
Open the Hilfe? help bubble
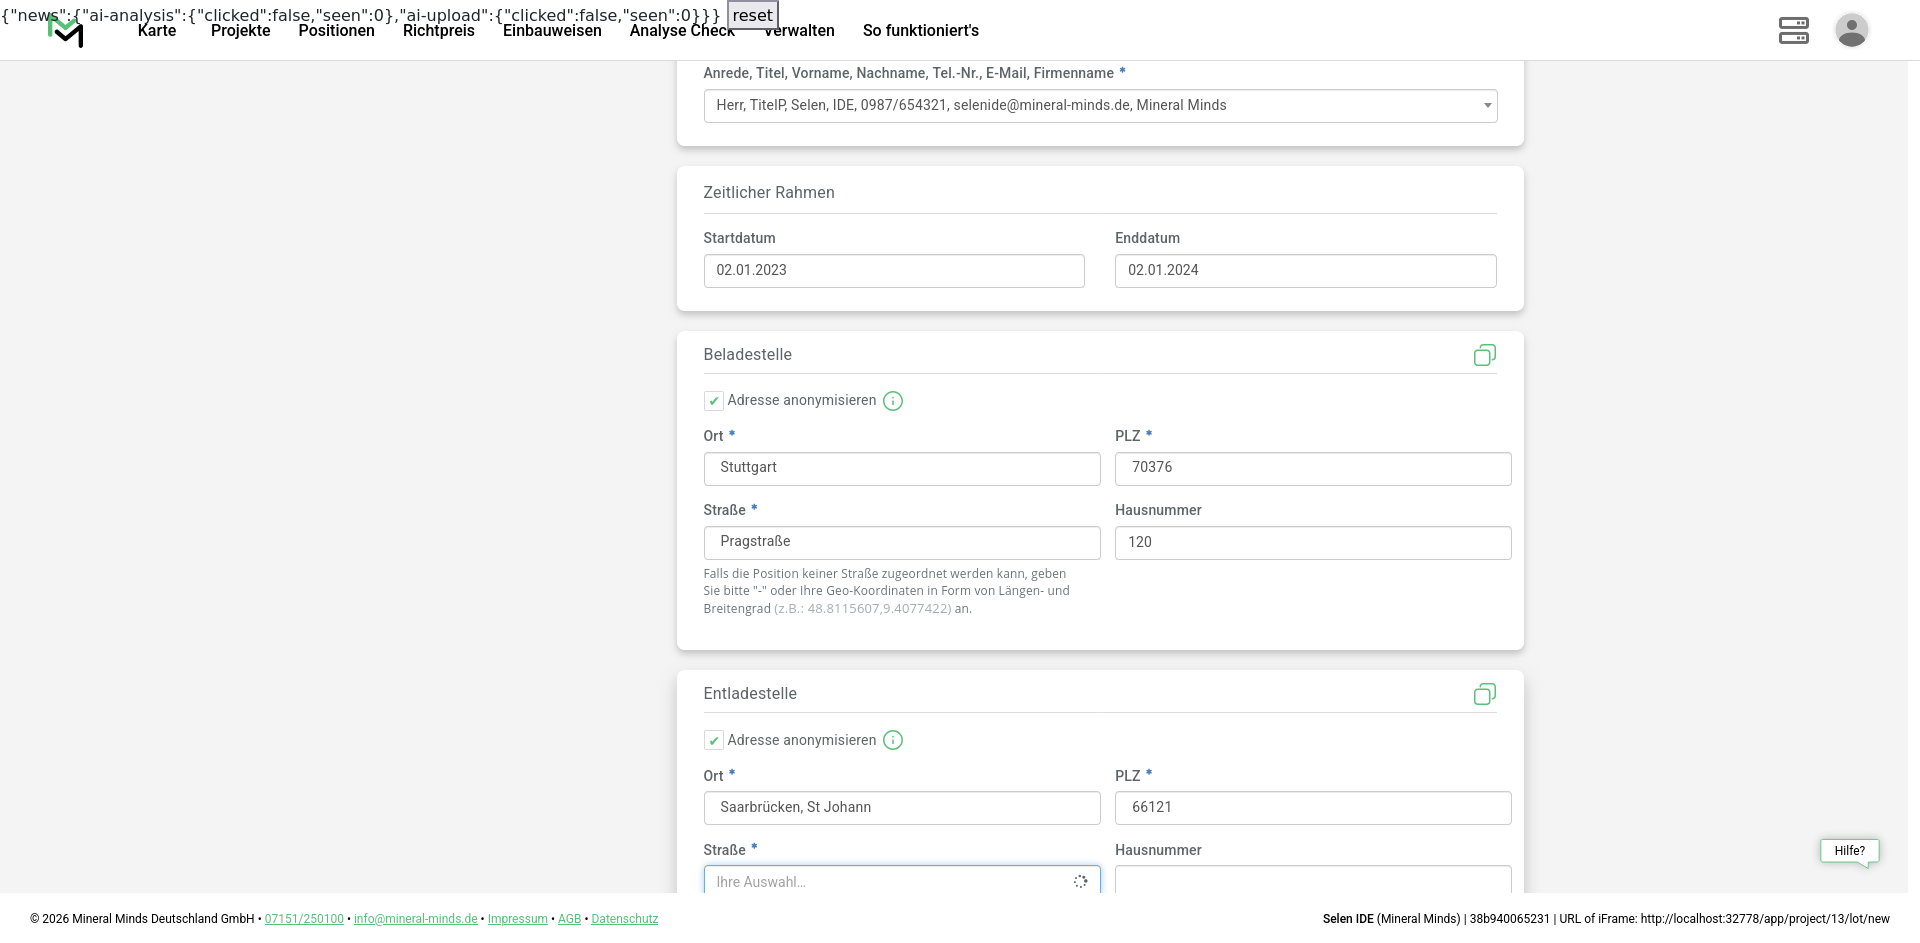[x=1849, y=851]
